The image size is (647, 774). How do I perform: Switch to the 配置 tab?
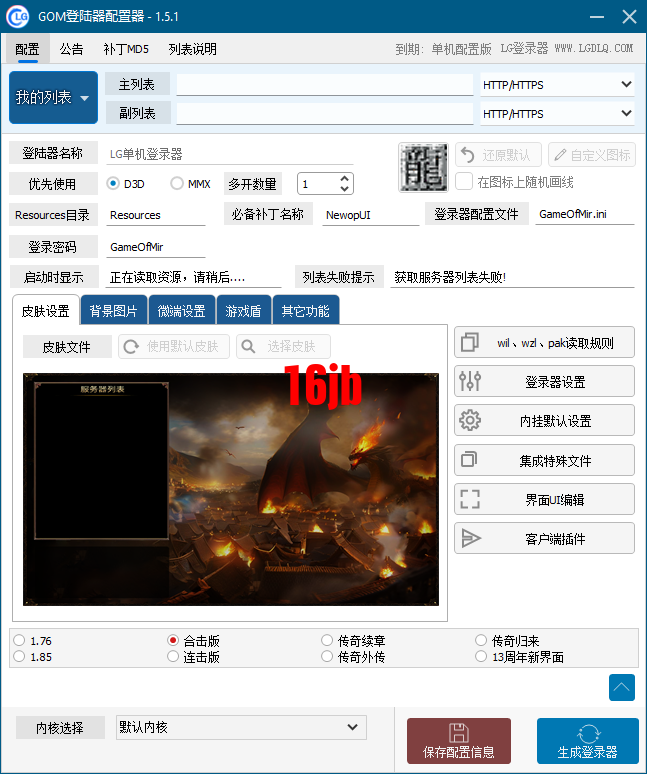27,49
